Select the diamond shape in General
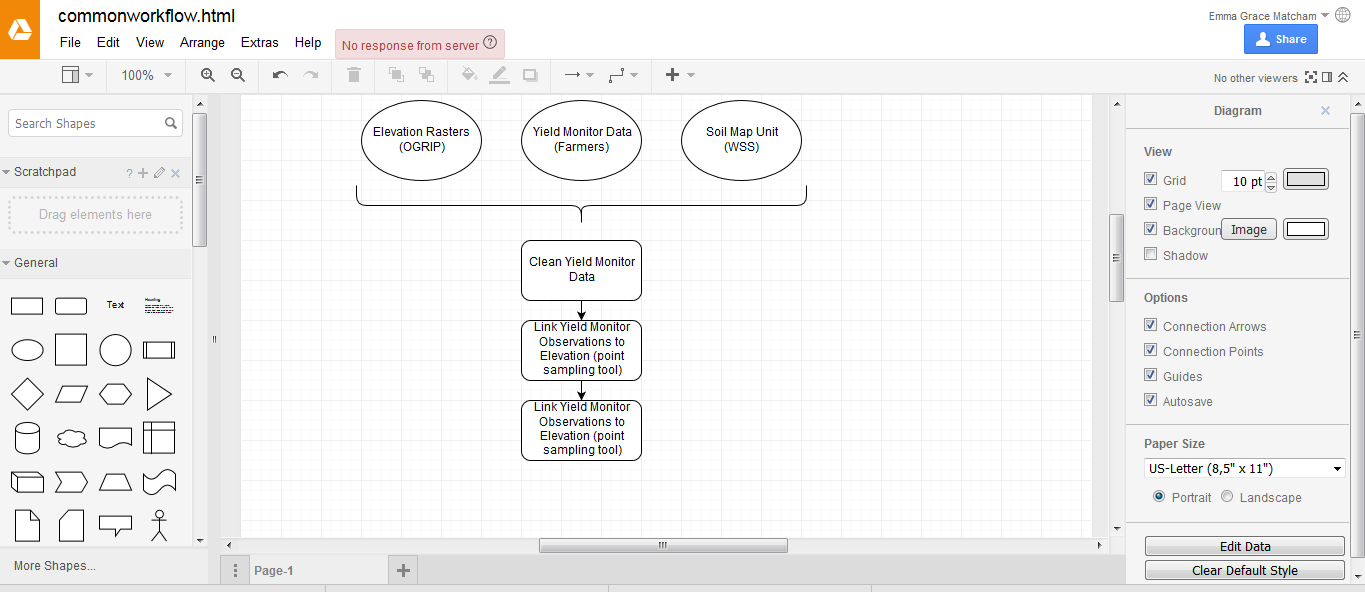Viewport: 1365px width, 592px height. point(27,394)
